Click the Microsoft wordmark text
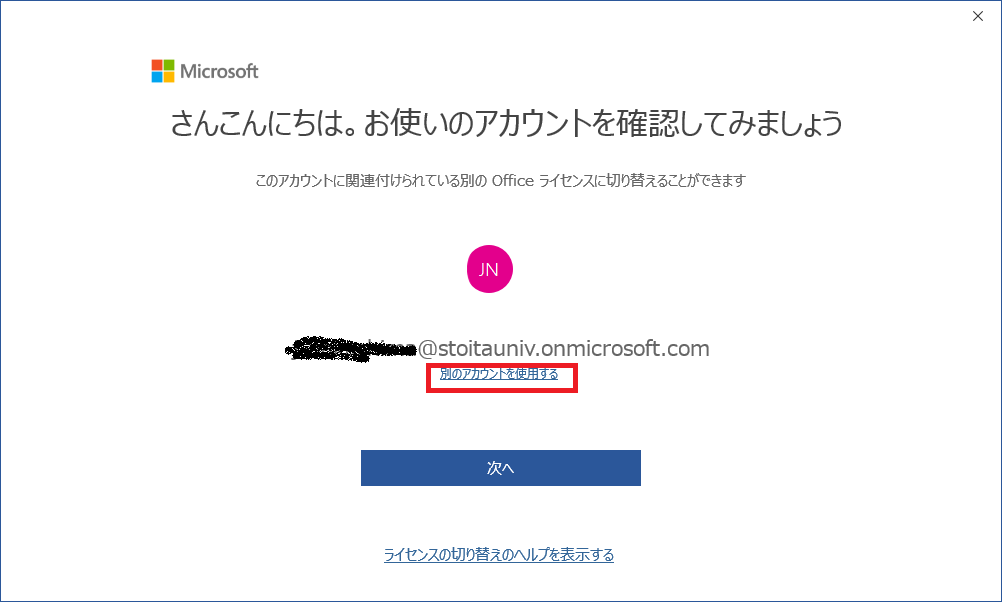The height and width of the screenshot is (602, 1002). [x=219, y=71]
